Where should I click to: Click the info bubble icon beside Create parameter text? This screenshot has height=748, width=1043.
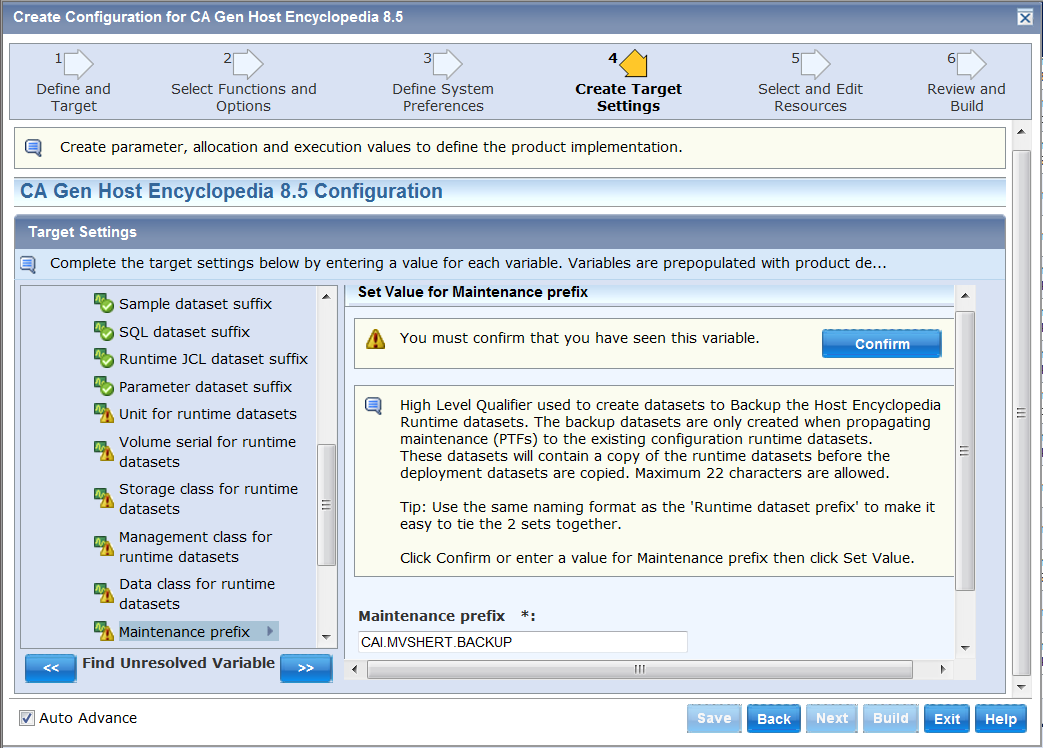[x=33, y=147]
